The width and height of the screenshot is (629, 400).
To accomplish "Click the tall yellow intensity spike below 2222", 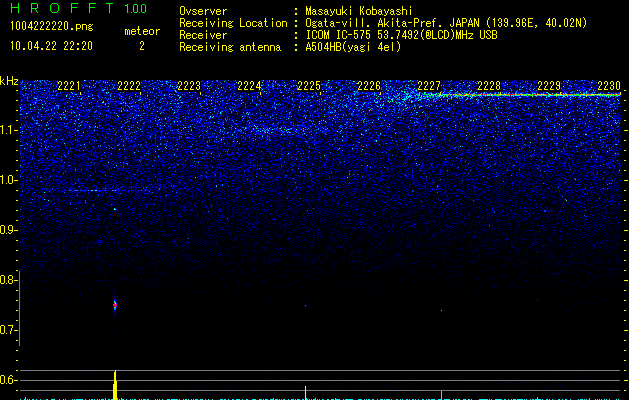I will pyautogui.click(x=115, y=385).
